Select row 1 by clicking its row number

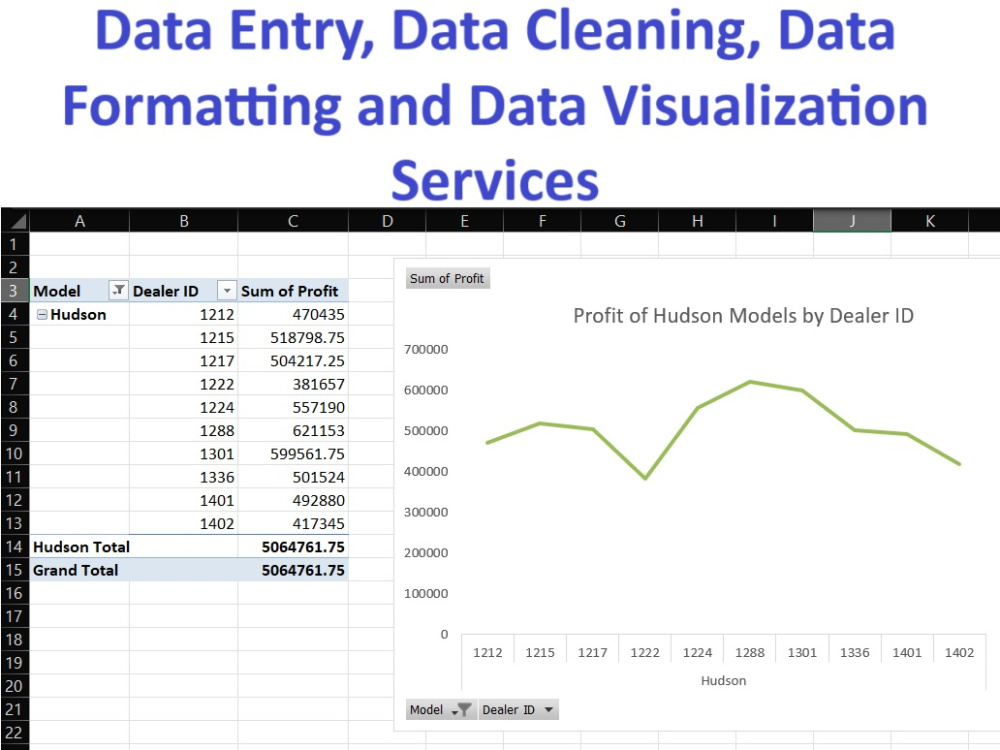tap(14, 244)
